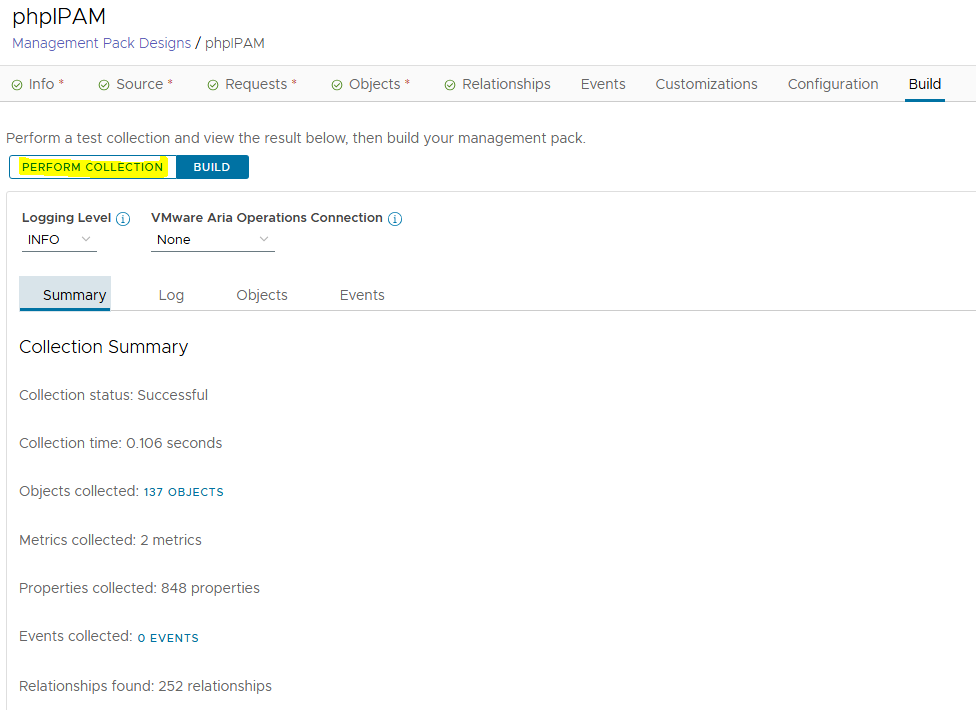Open the 0 Events link

click(168, 638)
